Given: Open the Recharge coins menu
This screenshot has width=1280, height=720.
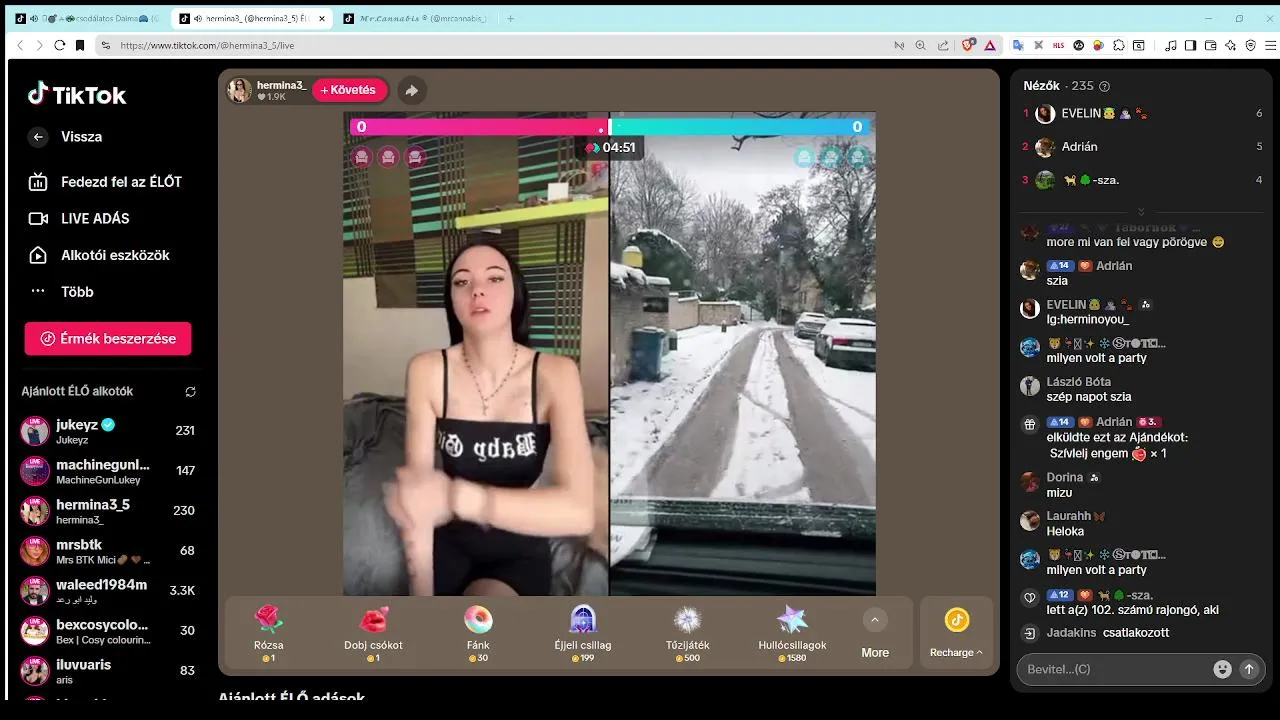Looking at the screenshot, I should (x=957, y=634).
